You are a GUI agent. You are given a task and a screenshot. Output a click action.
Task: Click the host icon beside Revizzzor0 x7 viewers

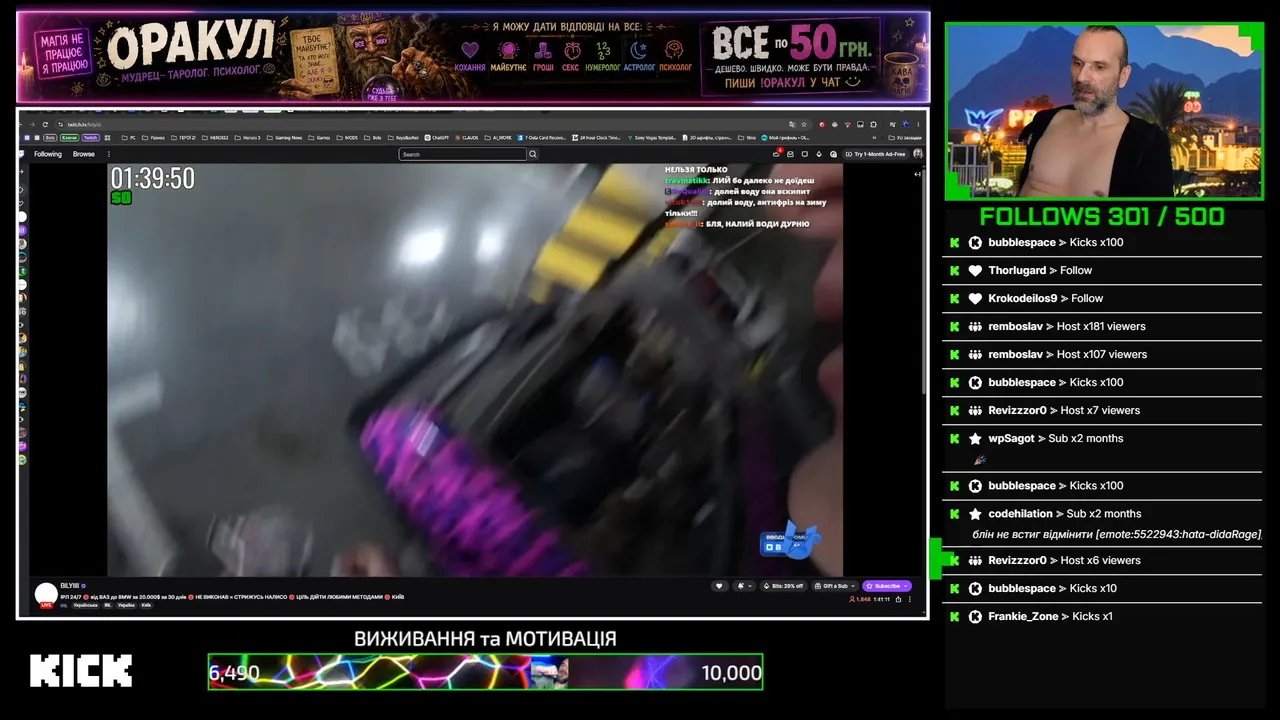(x=975, y=410)
